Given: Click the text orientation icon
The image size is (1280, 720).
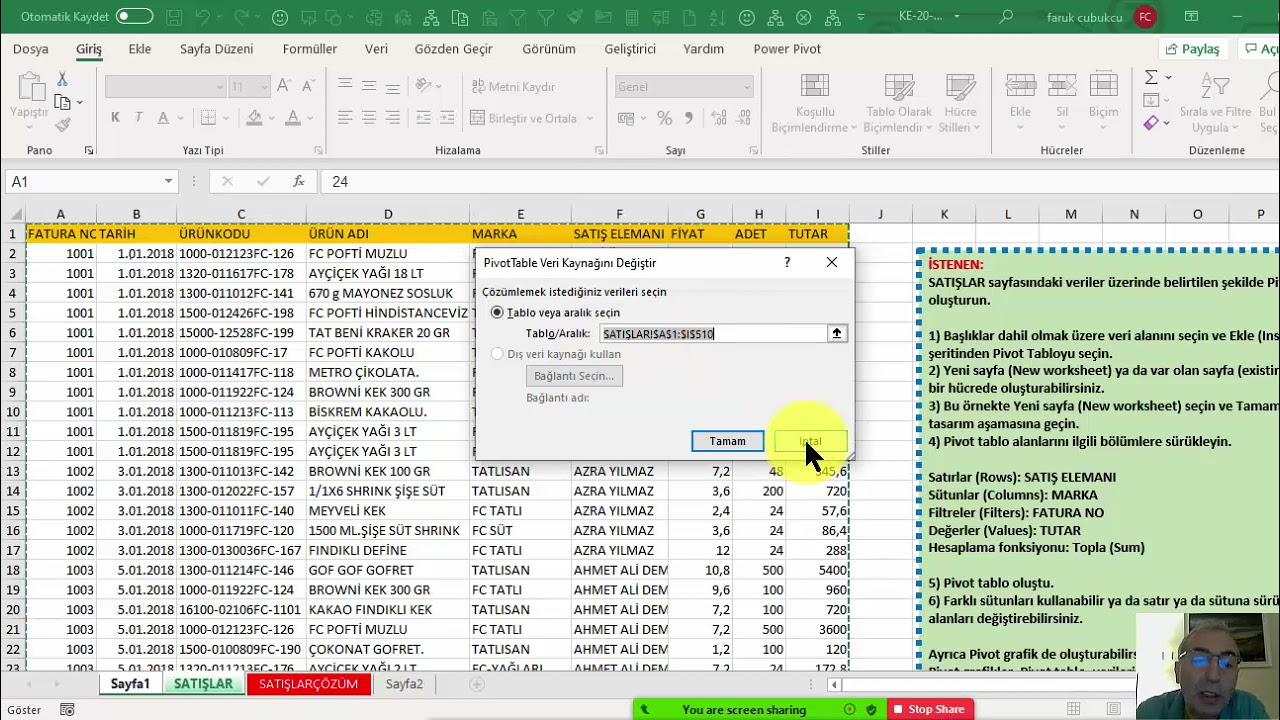Looking at the screenshot, I should pyautogui.click(x=424, y=87).
